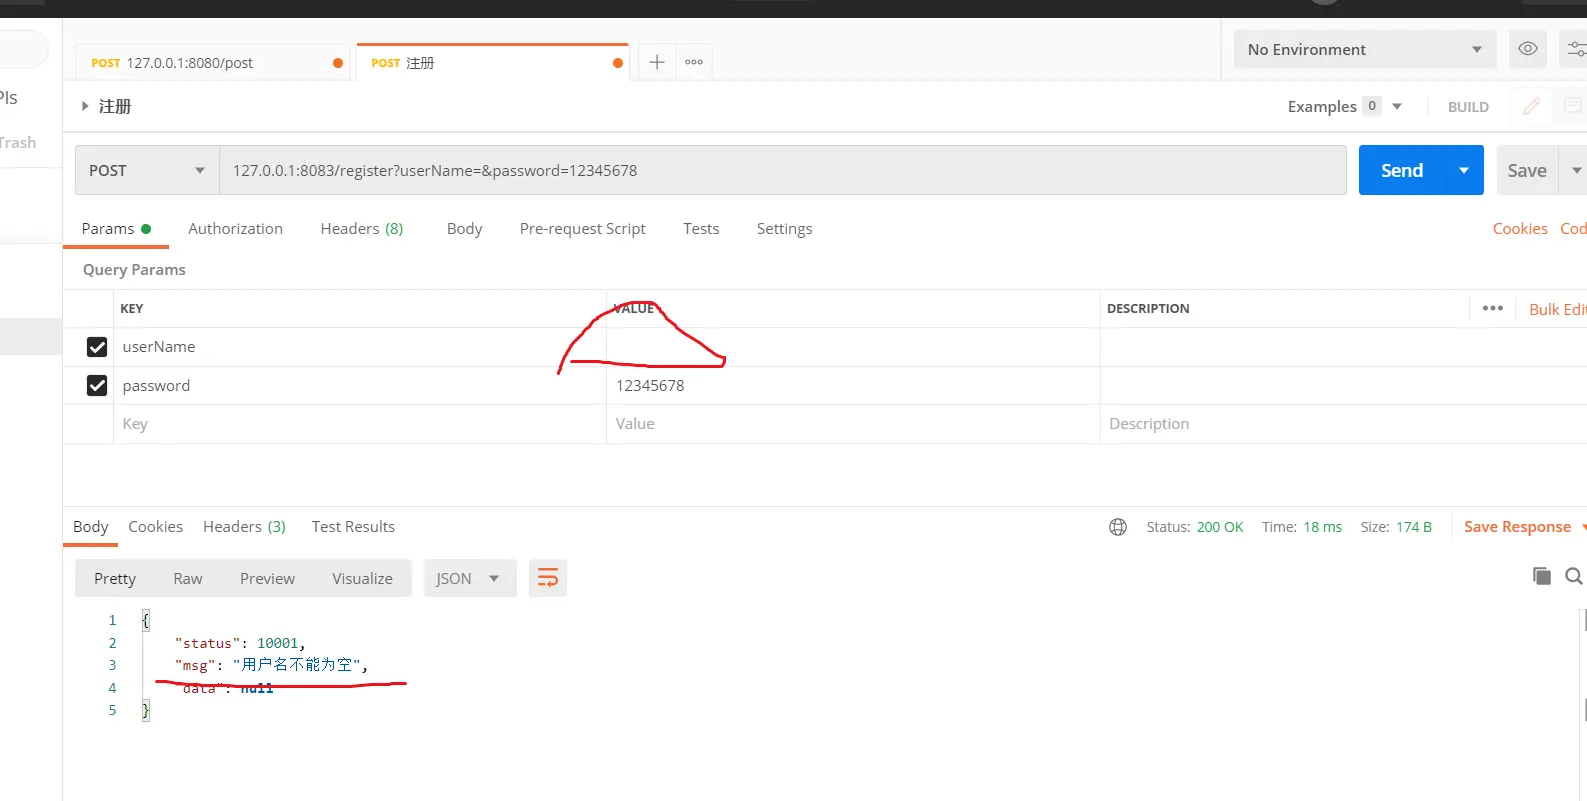Open the request Headers (8) tab
Viewport: 1587px width, 801px height.
coord(361,229)
